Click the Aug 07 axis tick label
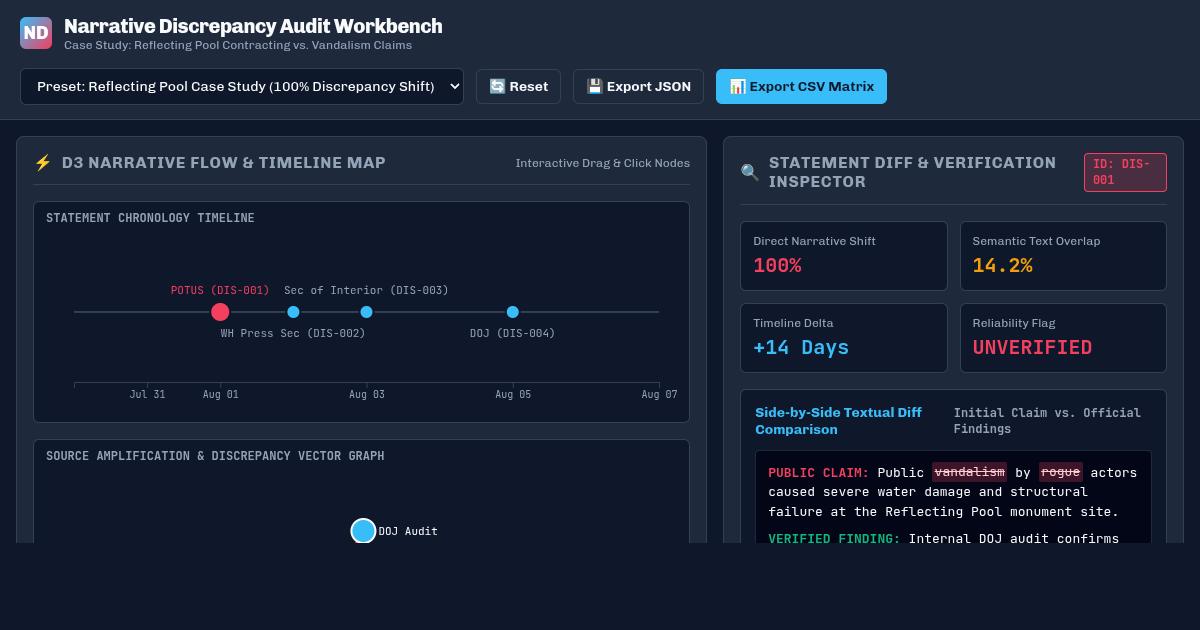The image size is (1200, 630). tap(659, 395)
